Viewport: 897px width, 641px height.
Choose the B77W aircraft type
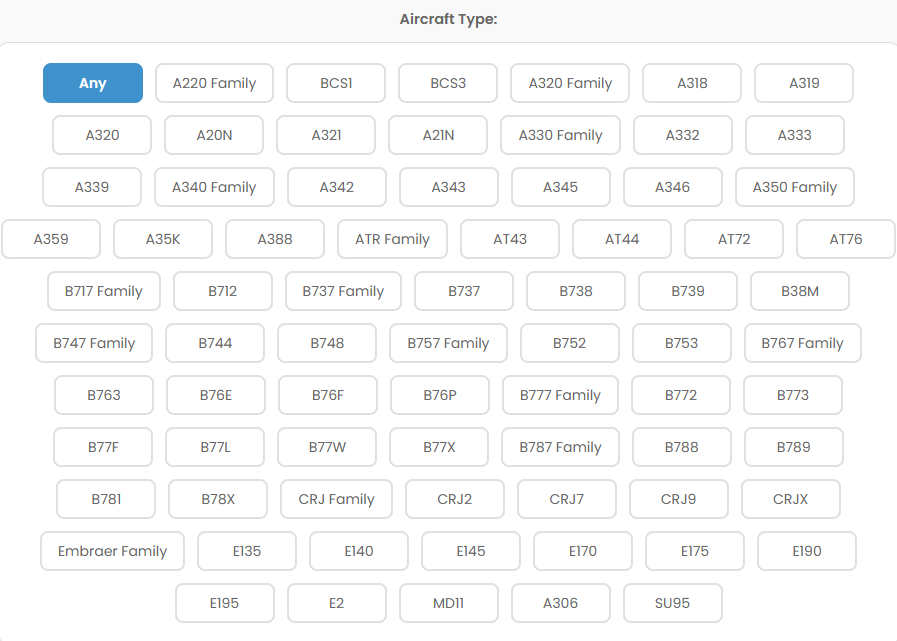[327, 447]
